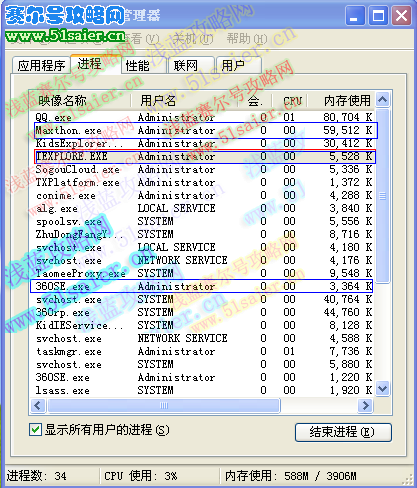Open the 帮助(H) menu
This screenshot has width=417, height=488.
(x=247, y=39)
